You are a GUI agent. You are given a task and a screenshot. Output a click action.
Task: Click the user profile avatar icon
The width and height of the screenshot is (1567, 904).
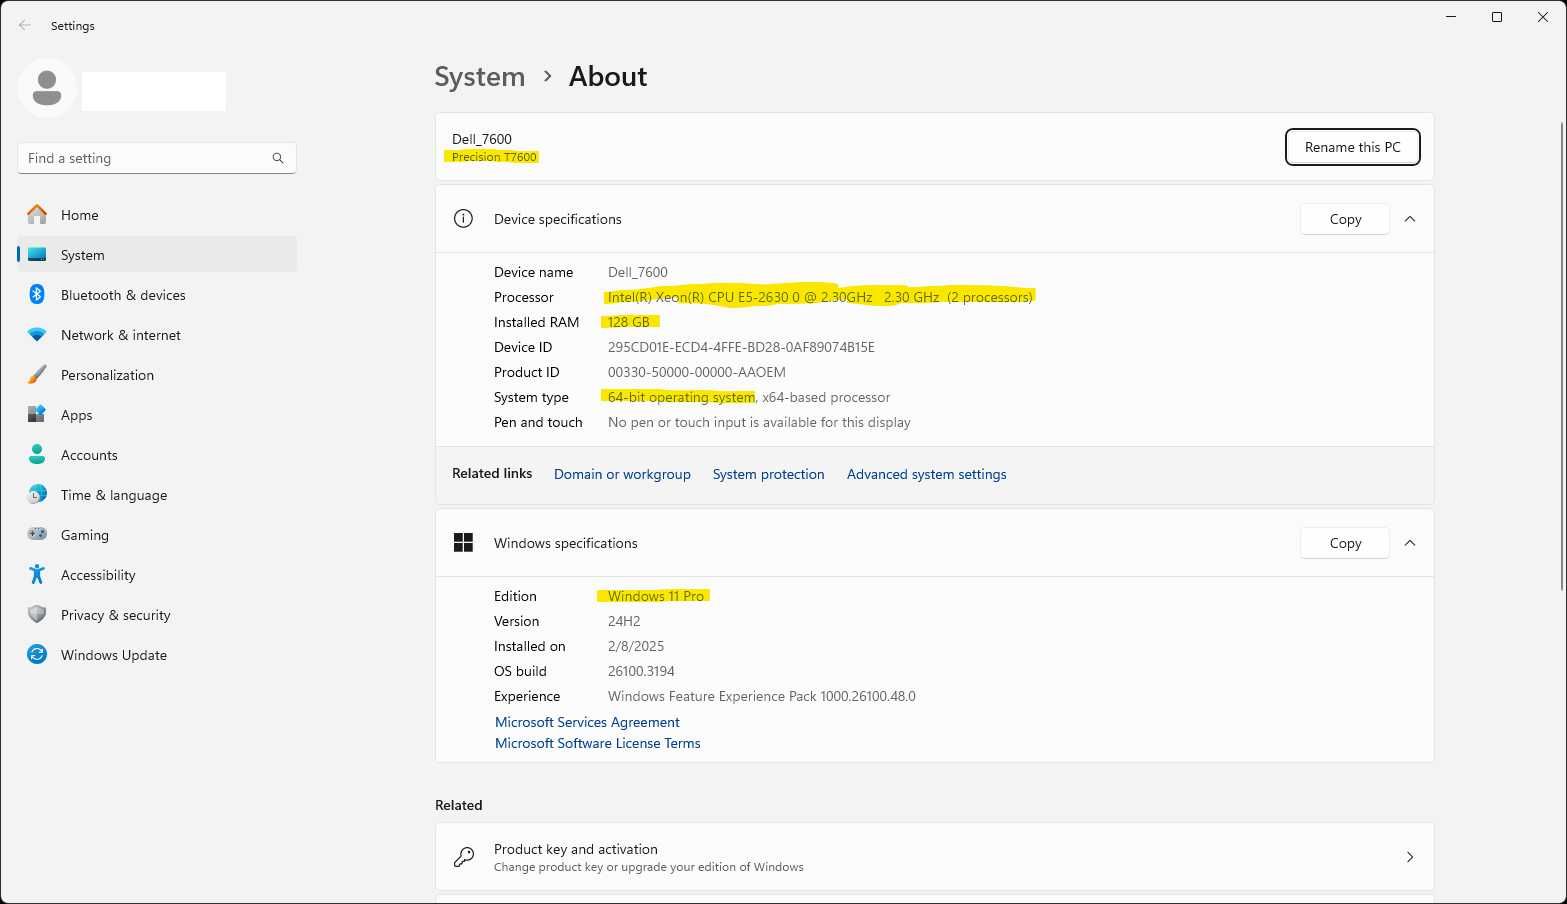[x=47, y=88]
